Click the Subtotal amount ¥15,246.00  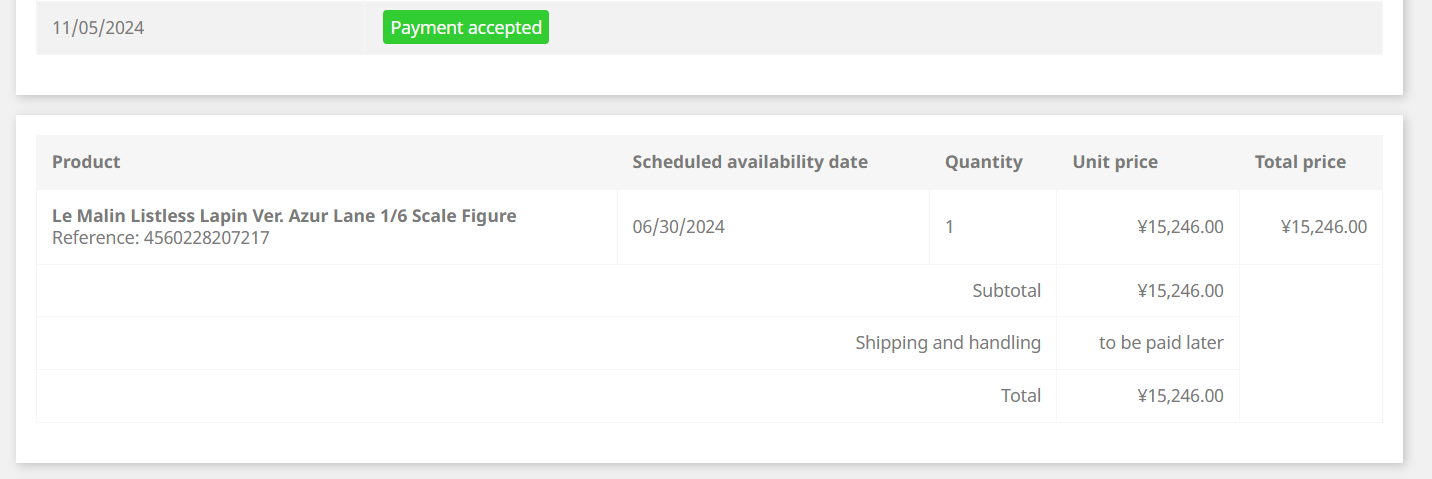(x=1180, y=291)
